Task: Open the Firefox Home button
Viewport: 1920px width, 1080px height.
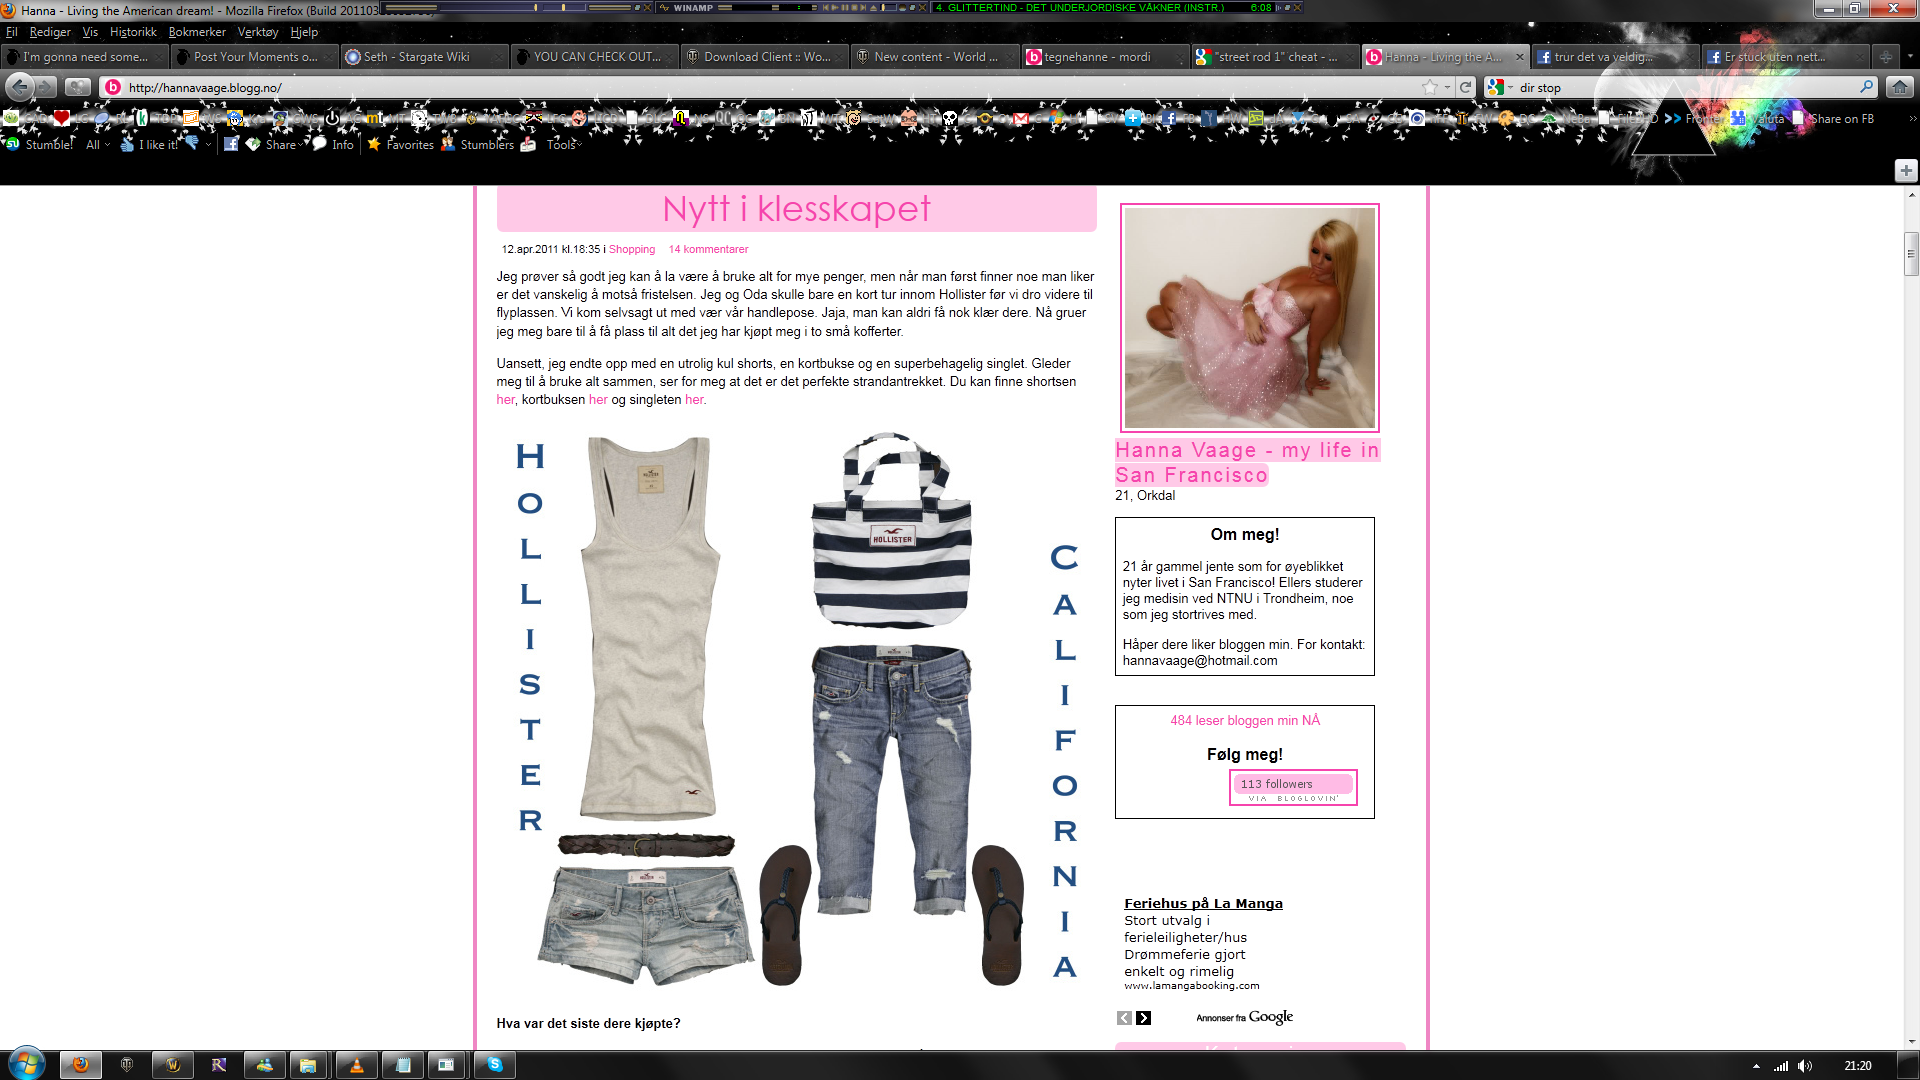Action: (1899, 87)
